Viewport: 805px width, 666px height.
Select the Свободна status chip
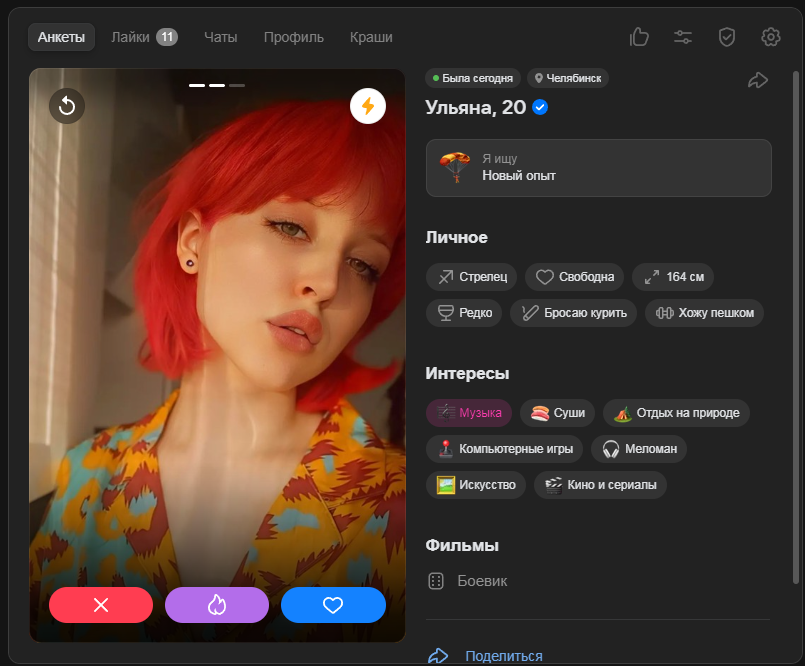(x=574, y=277)
